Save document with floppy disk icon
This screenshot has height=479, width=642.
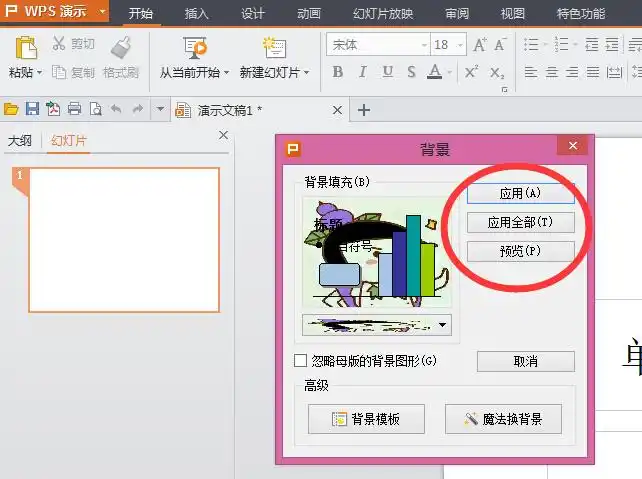tap(32, 109)
